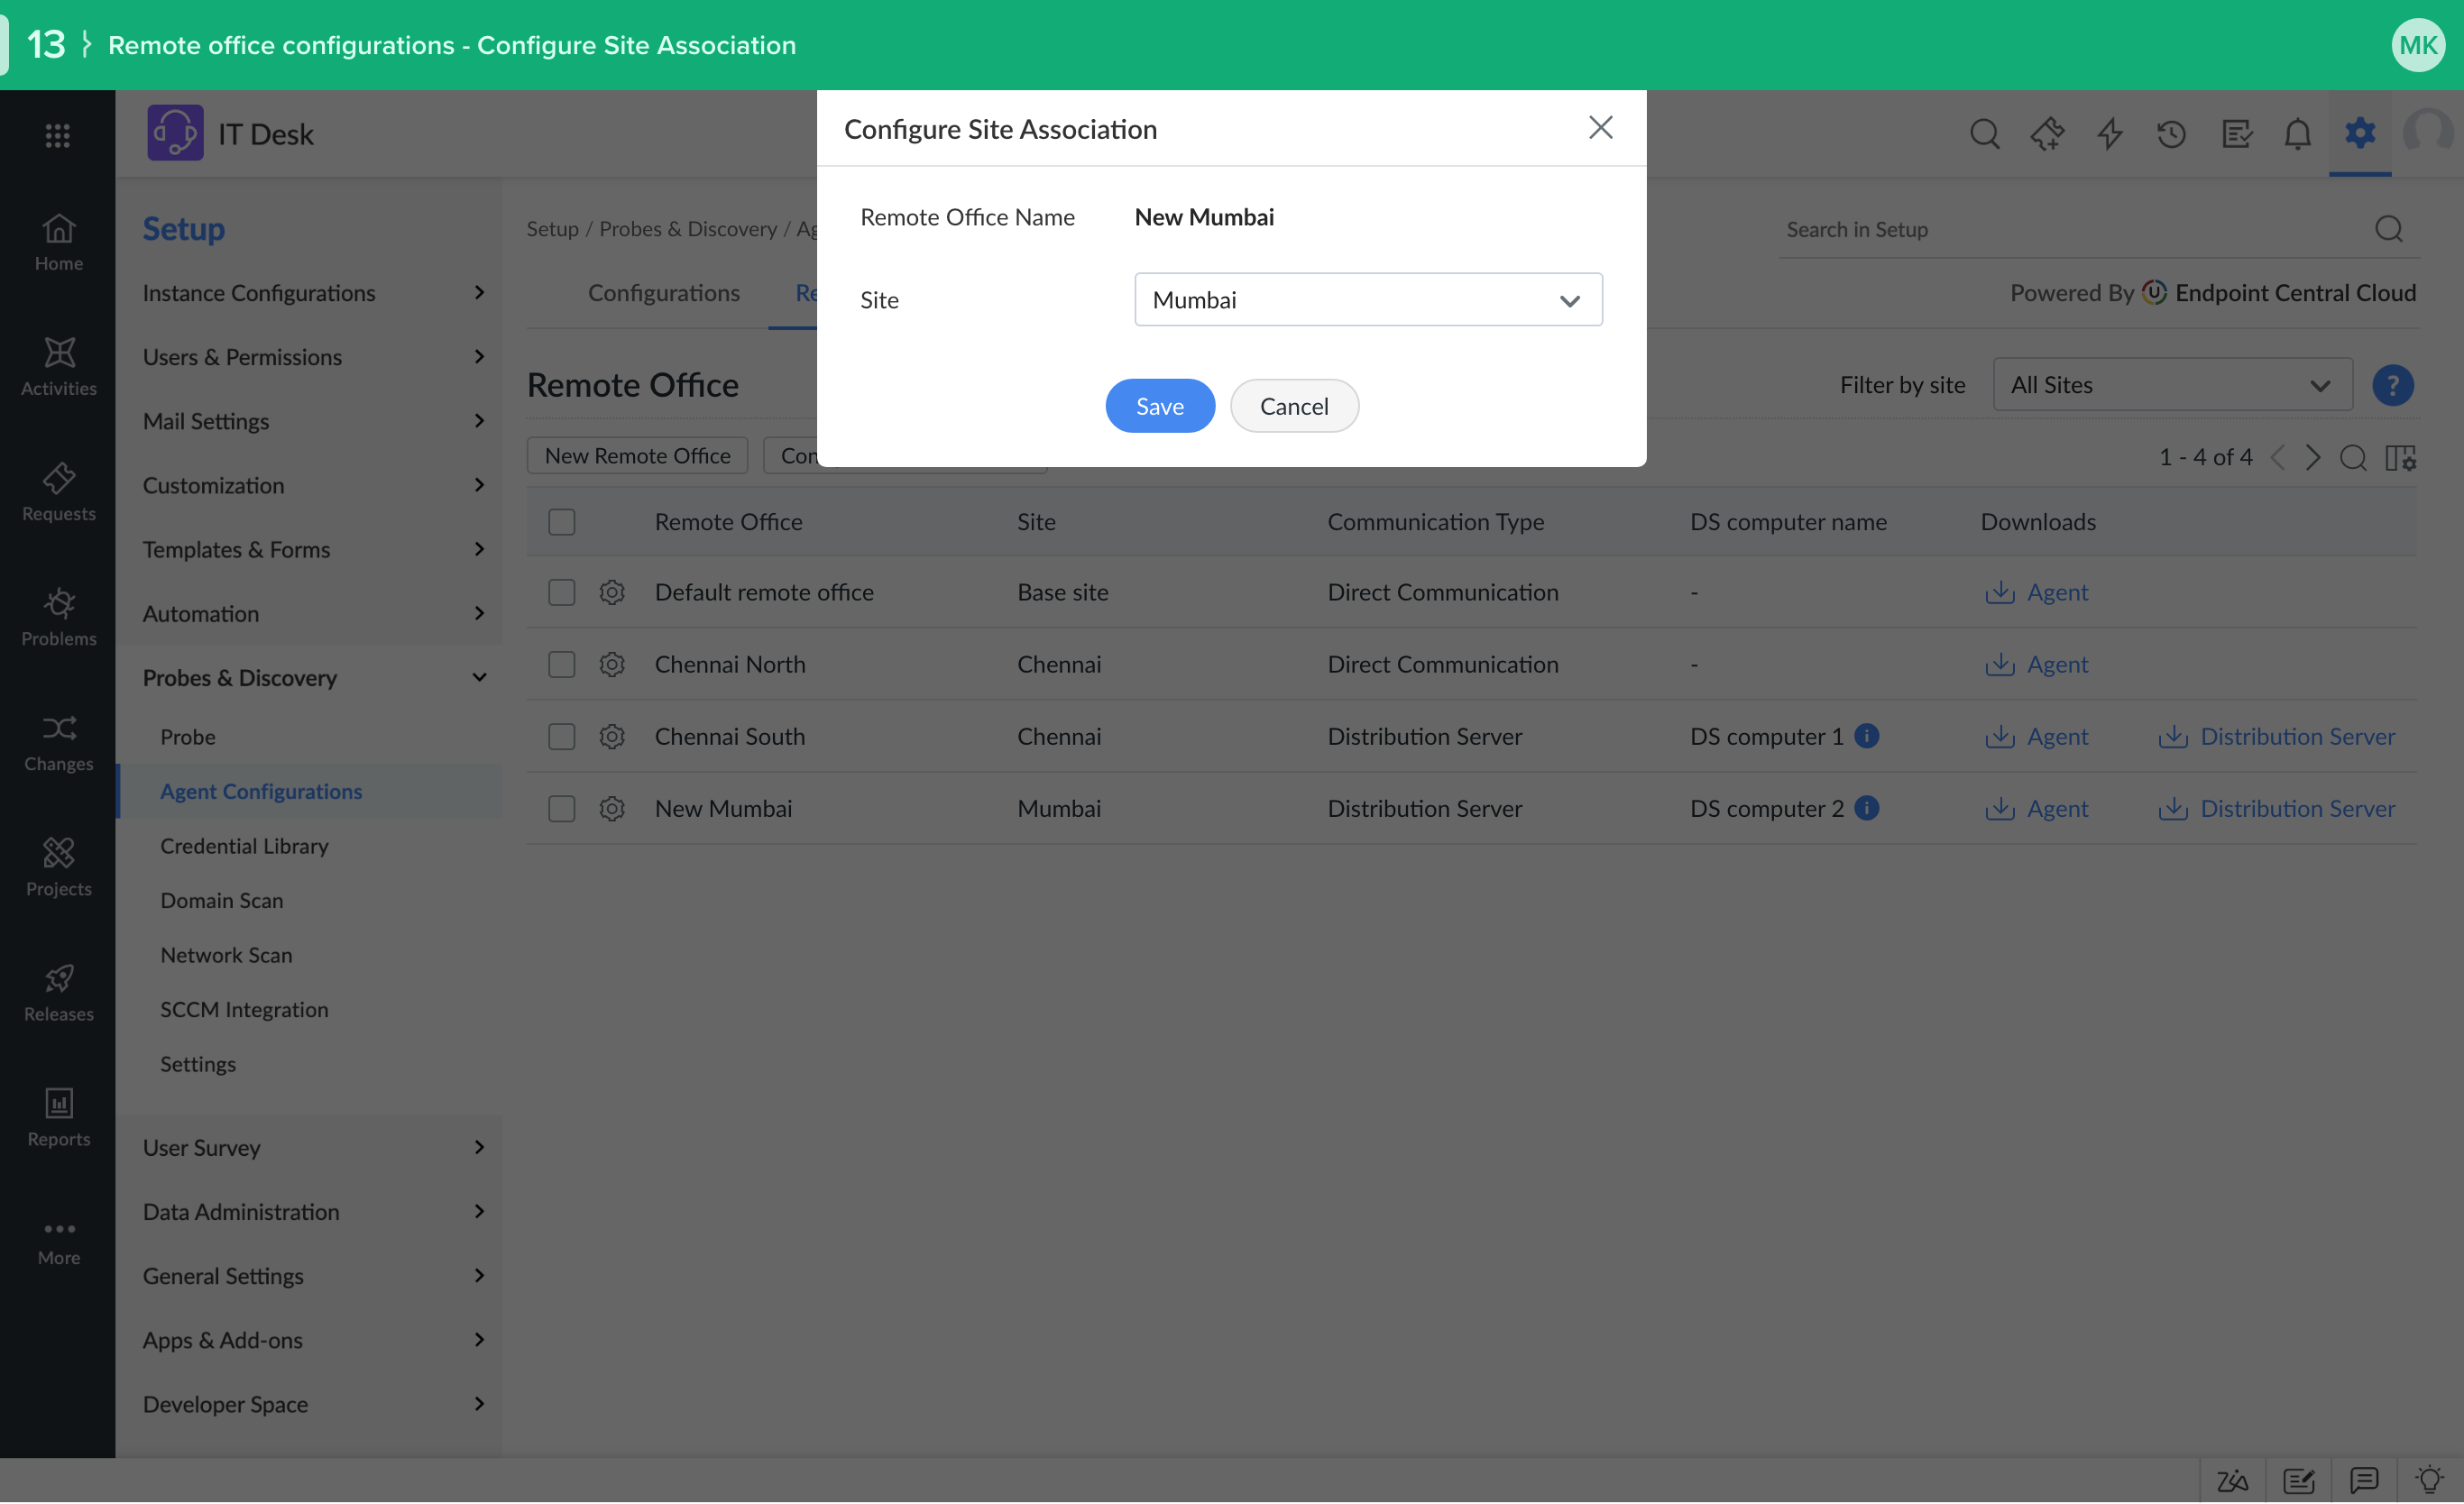
Task: Click the IT Desk logo
Action: 176,133
